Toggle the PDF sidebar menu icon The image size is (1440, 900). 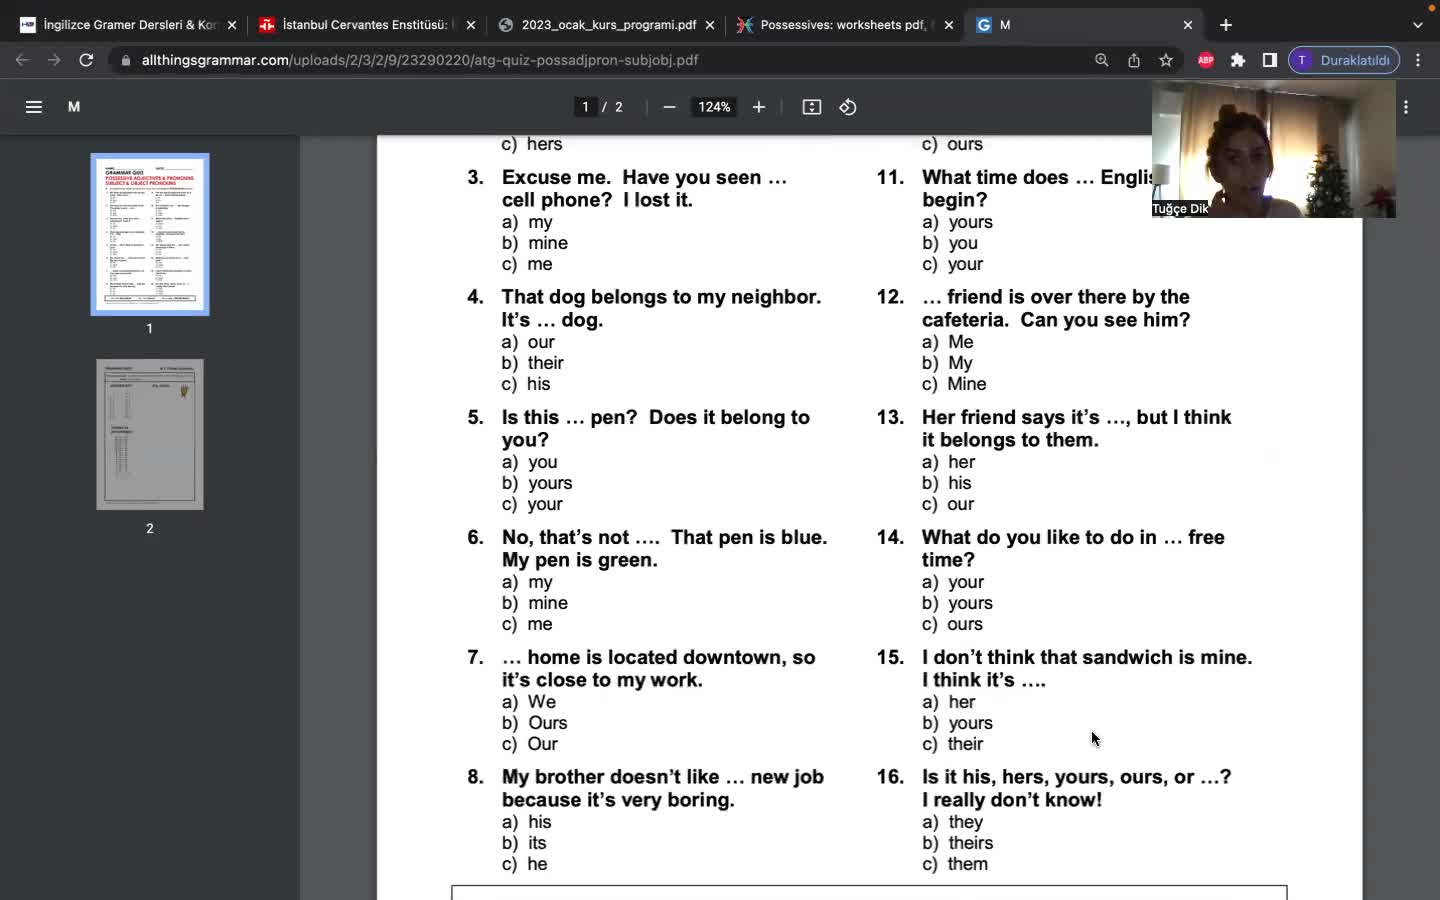(33, 107)
